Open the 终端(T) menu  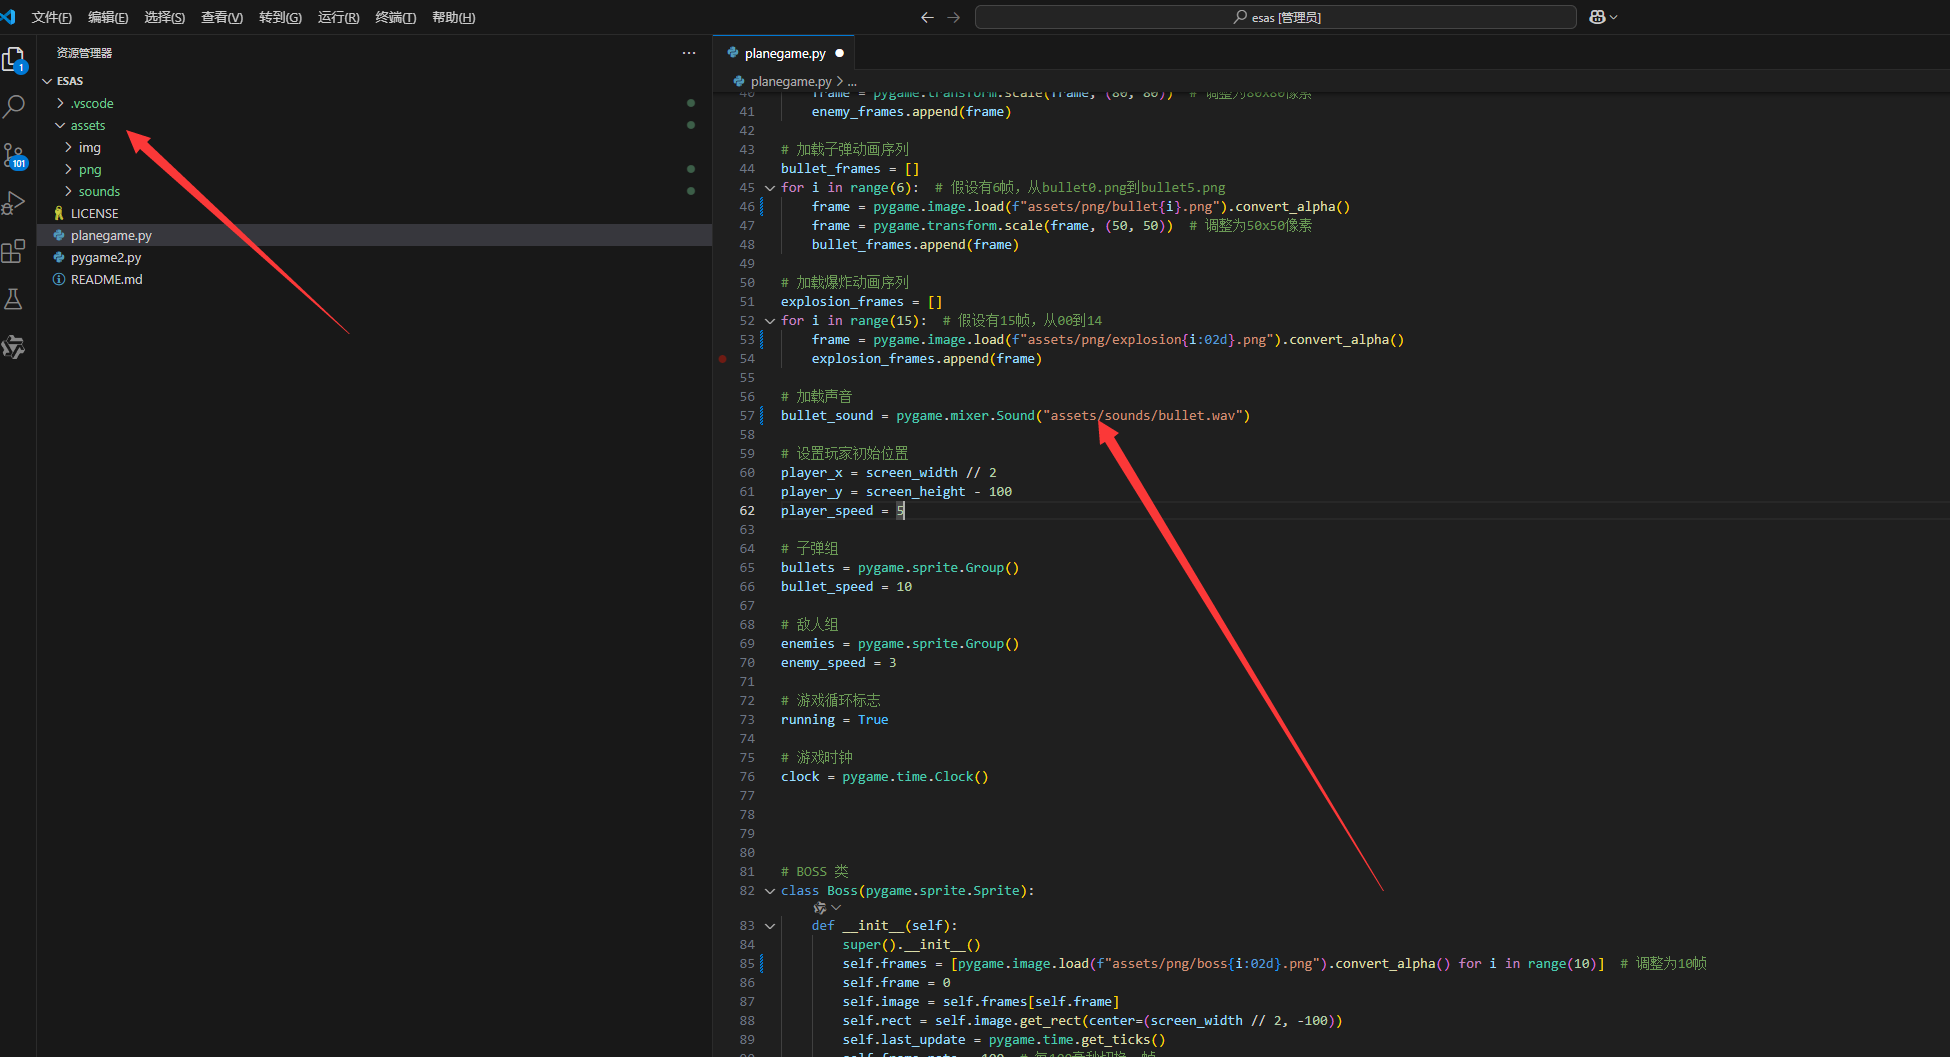[395, 18]
